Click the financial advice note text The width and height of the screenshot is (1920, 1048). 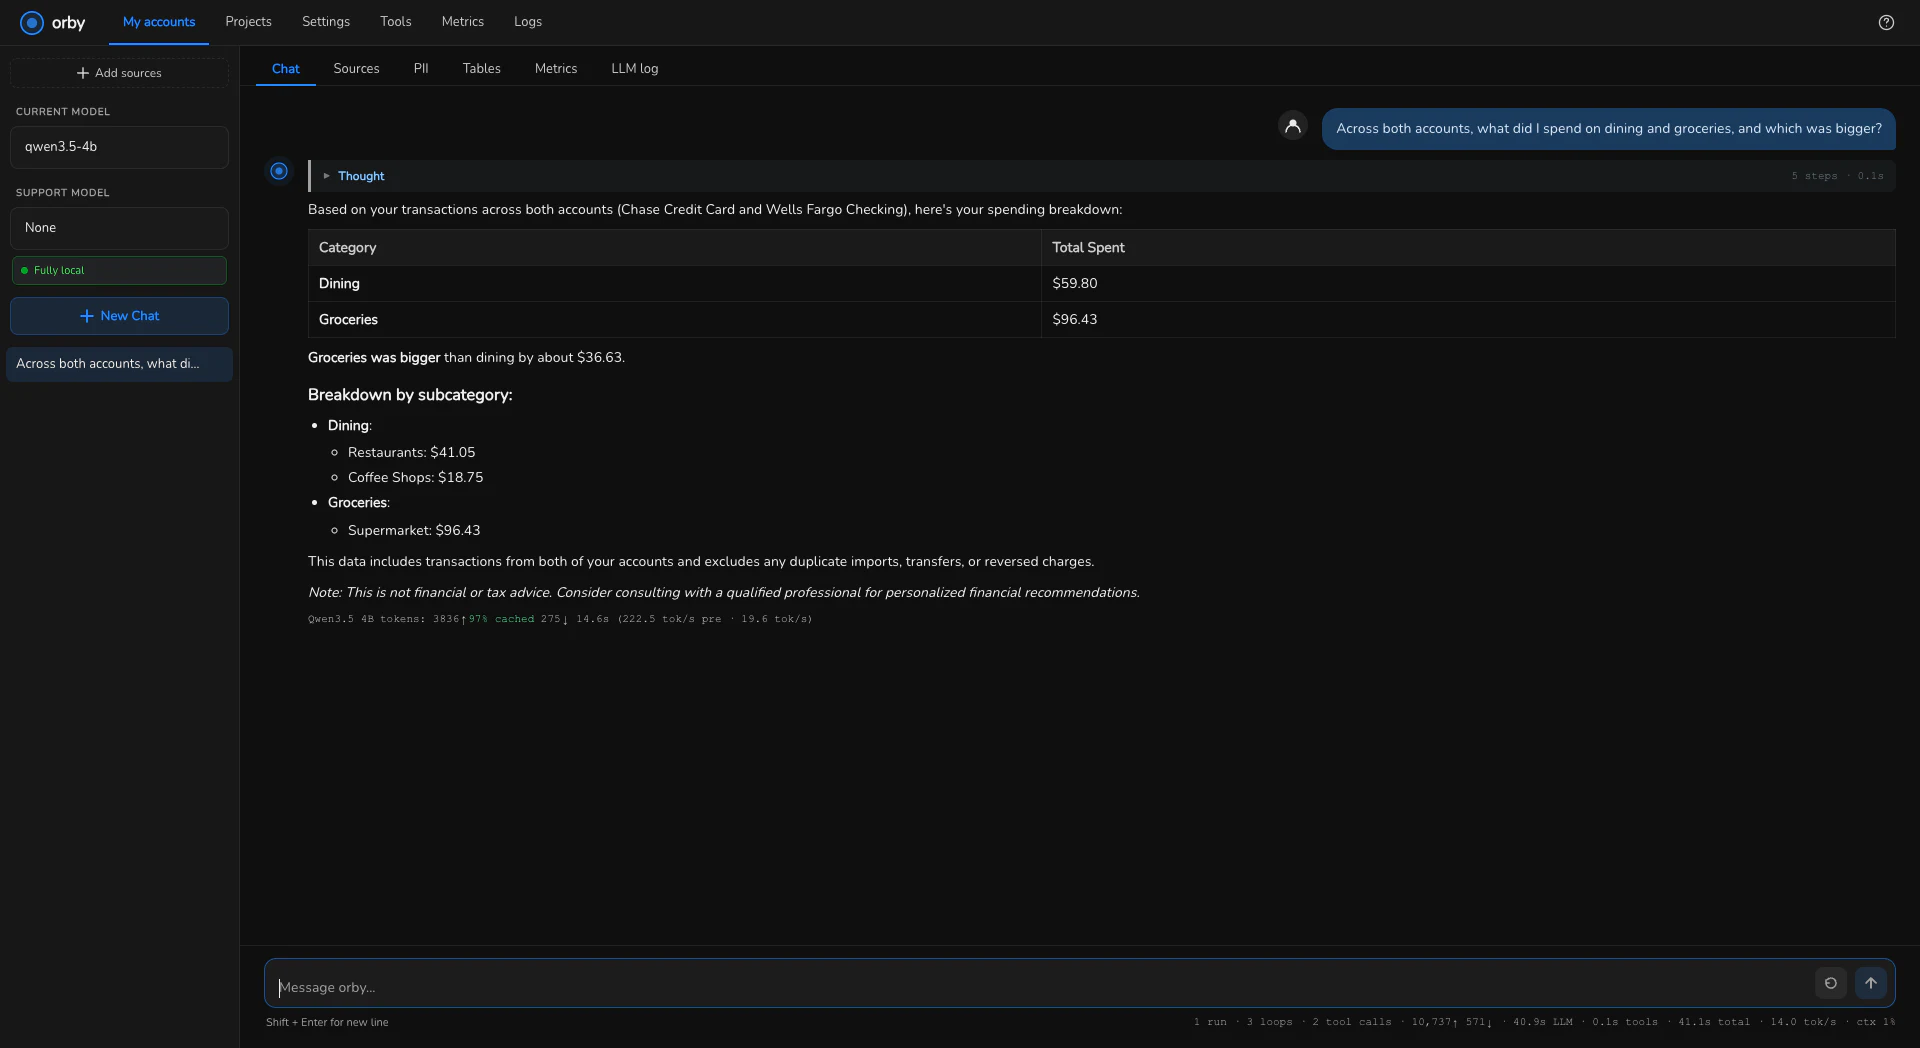pos(724,593)
